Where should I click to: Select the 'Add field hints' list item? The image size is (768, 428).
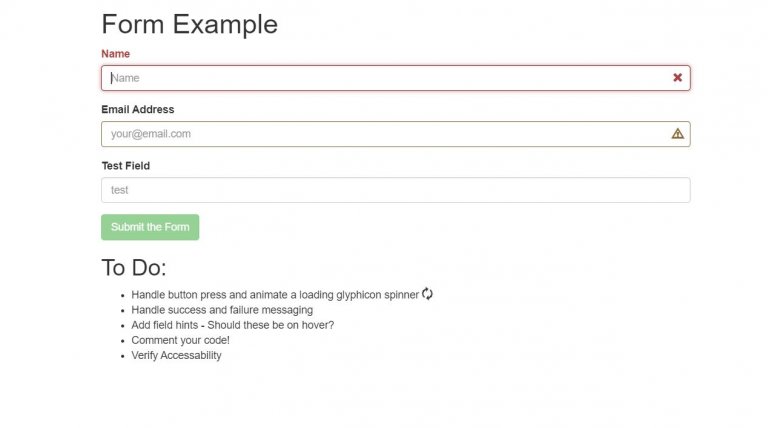(233, 325)
